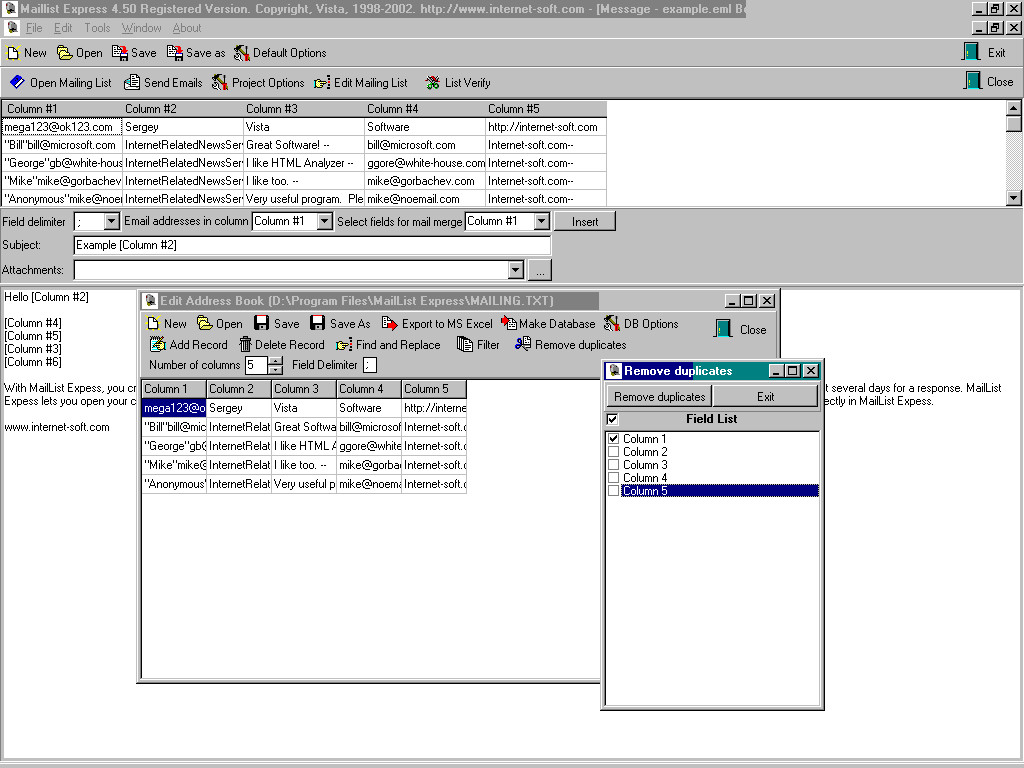
Task: Toggle the Field List select-all checkbox
Action: click(x=613, y=419)
